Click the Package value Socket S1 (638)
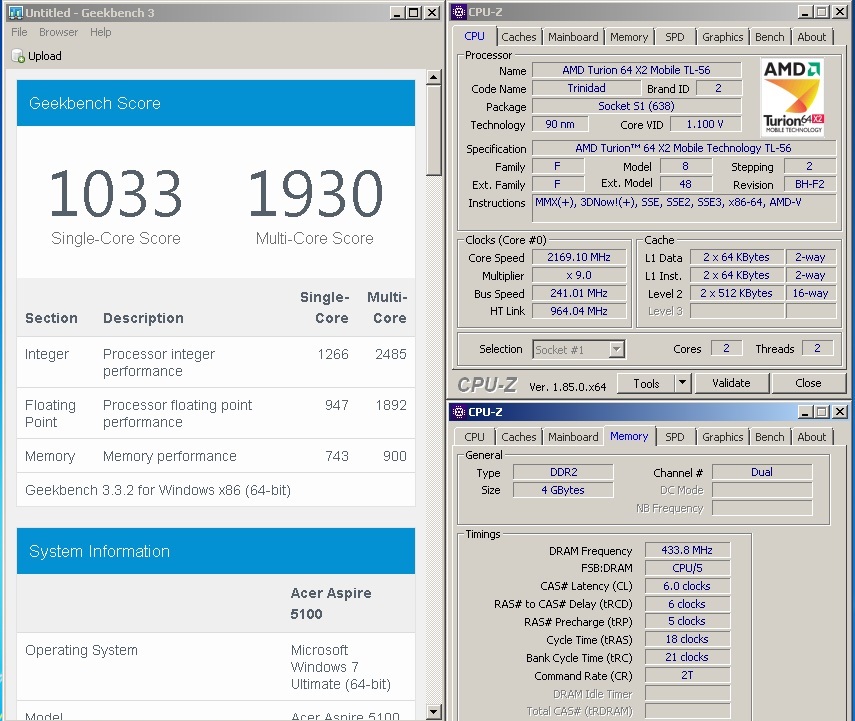The image size is (855, 721). [636, 106]
